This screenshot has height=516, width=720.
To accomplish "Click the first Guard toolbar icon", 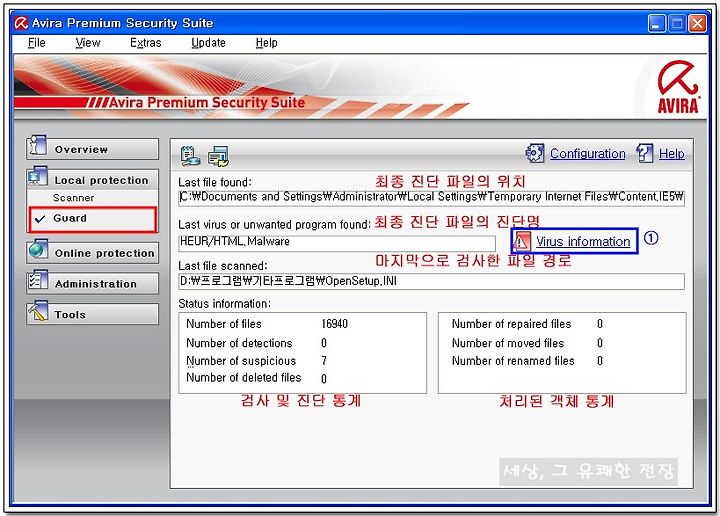I will (190, 156).
